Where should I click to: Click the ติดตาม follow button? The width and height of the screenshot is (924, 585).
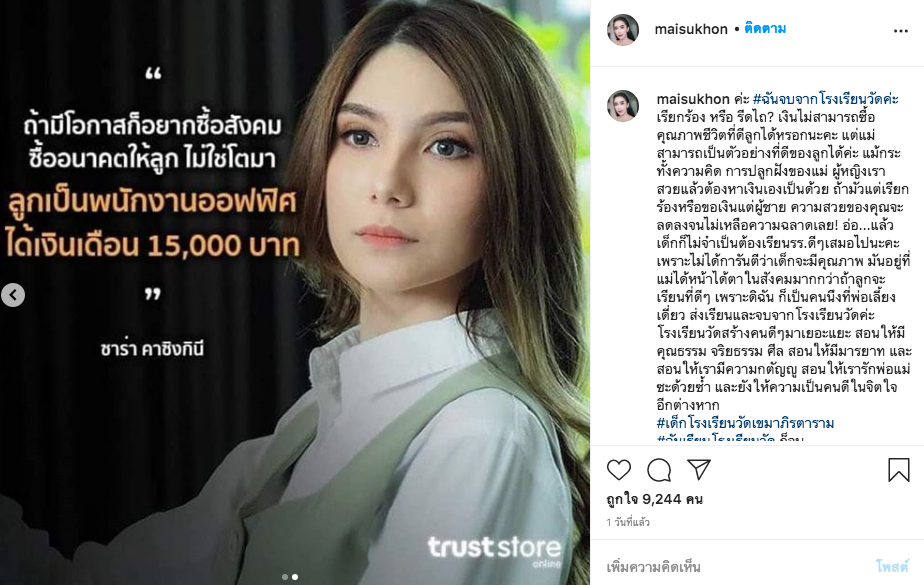(x=764, y=28)
